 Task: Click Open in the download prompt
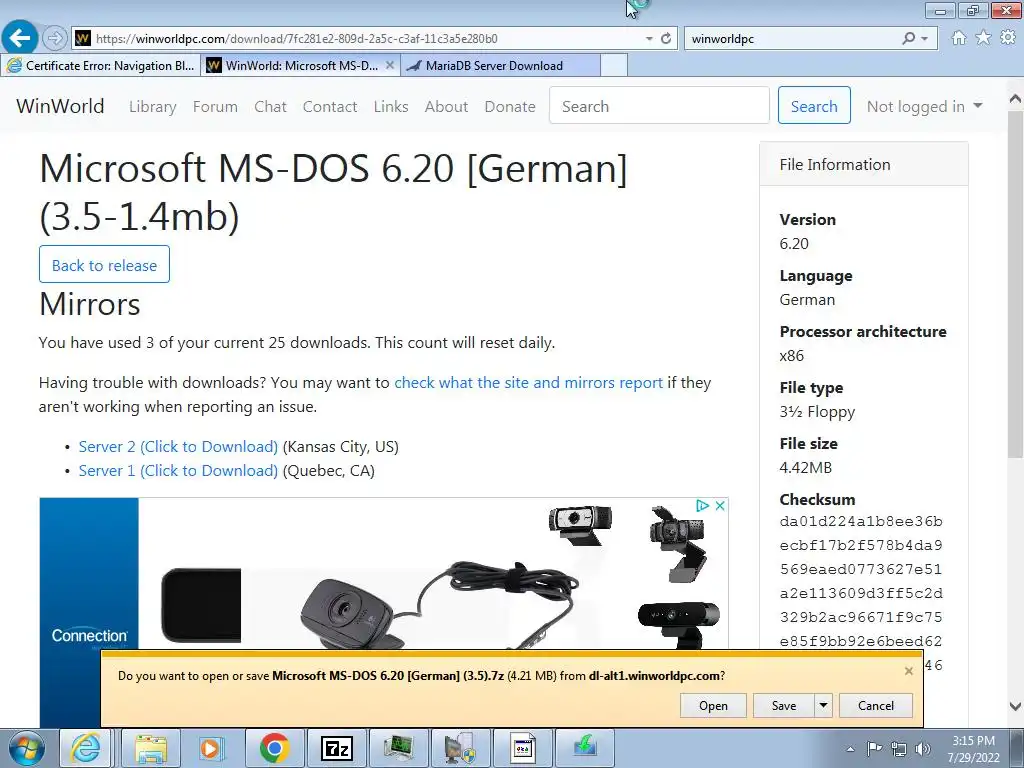coord(713,705)
